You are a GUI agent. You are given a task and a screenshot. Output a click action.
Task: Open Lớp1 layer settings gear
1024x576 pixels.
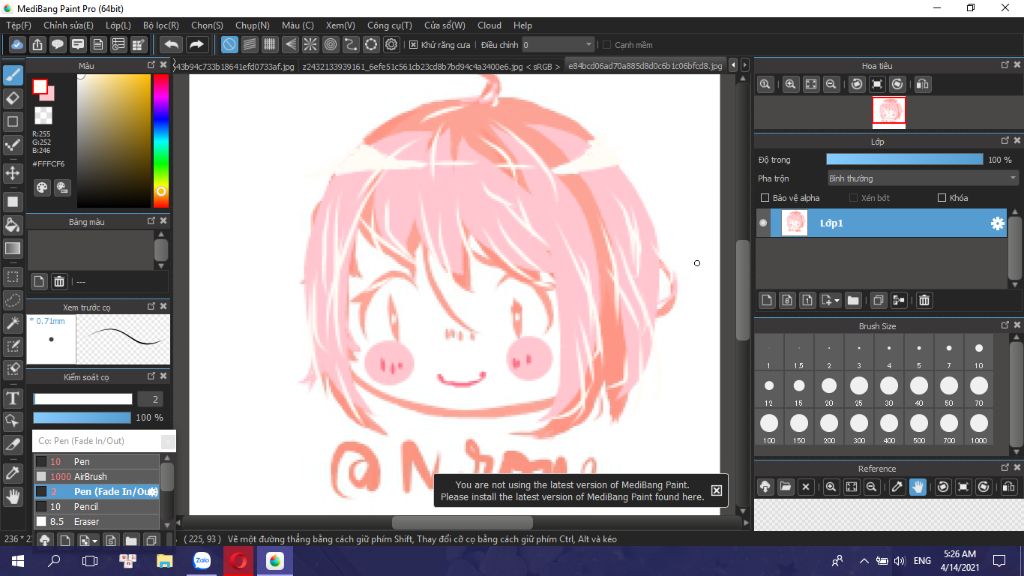[x=997, y=223]
